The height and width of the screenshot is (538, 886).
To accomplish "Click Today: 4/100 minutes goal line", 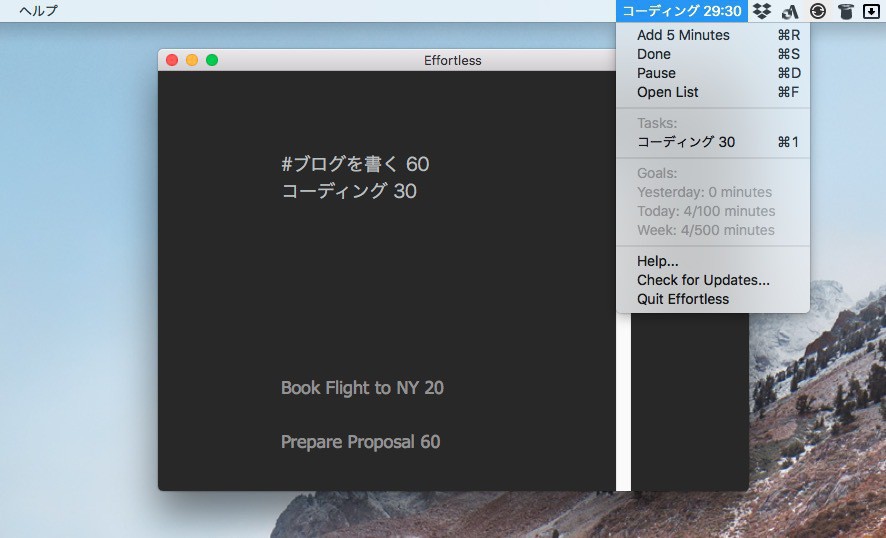I will click(x=706, y=211).
